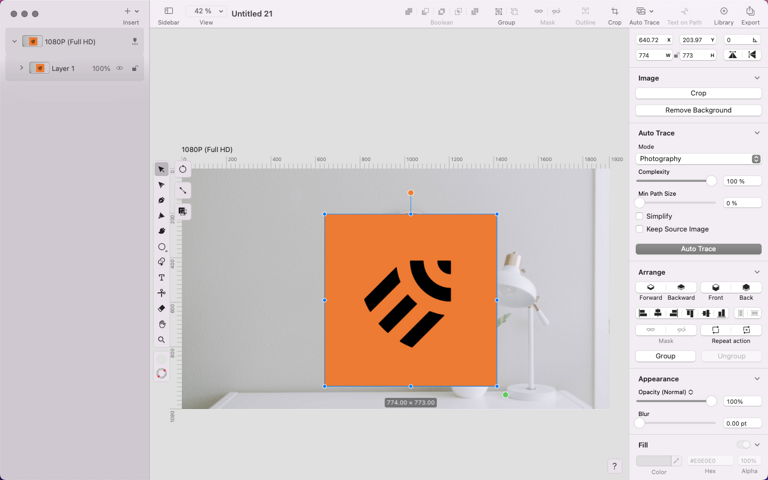The image size is (768, 480).
Task: Open Auto Trace toolbar dropdown arrow
Action: tap(651, 11)
